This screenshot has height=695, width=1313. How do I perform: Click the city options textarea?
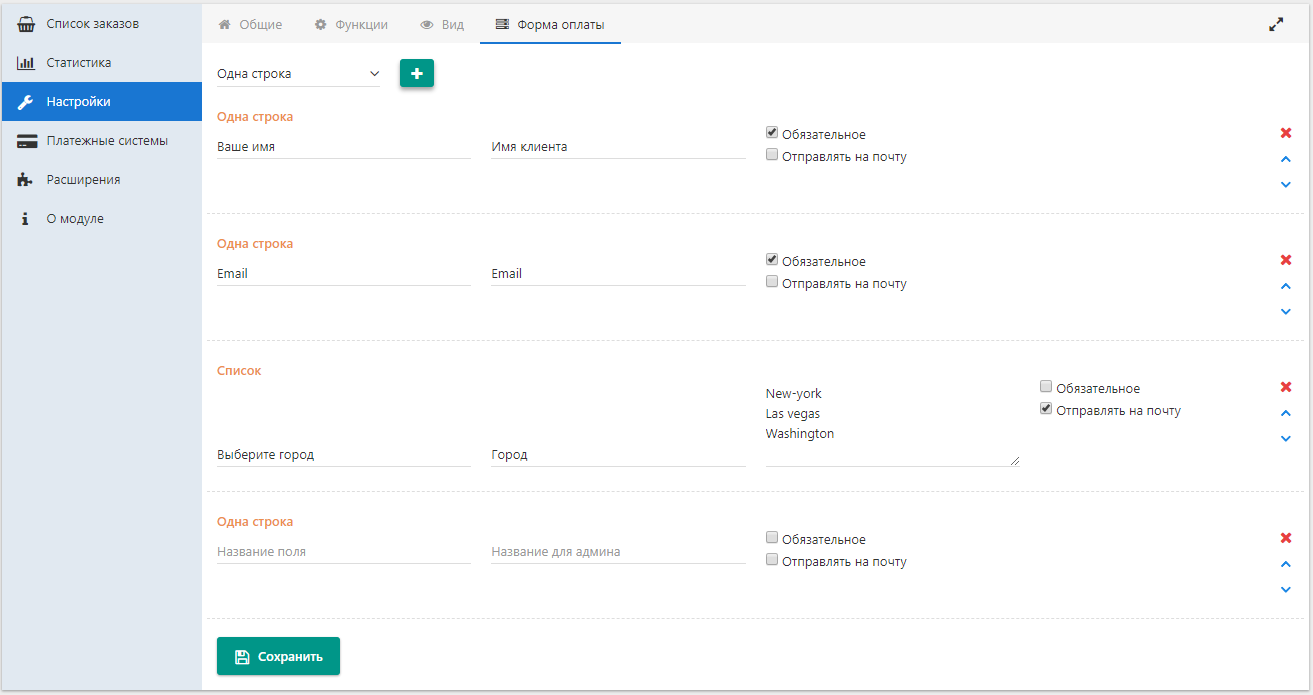(x=891, y=424)
